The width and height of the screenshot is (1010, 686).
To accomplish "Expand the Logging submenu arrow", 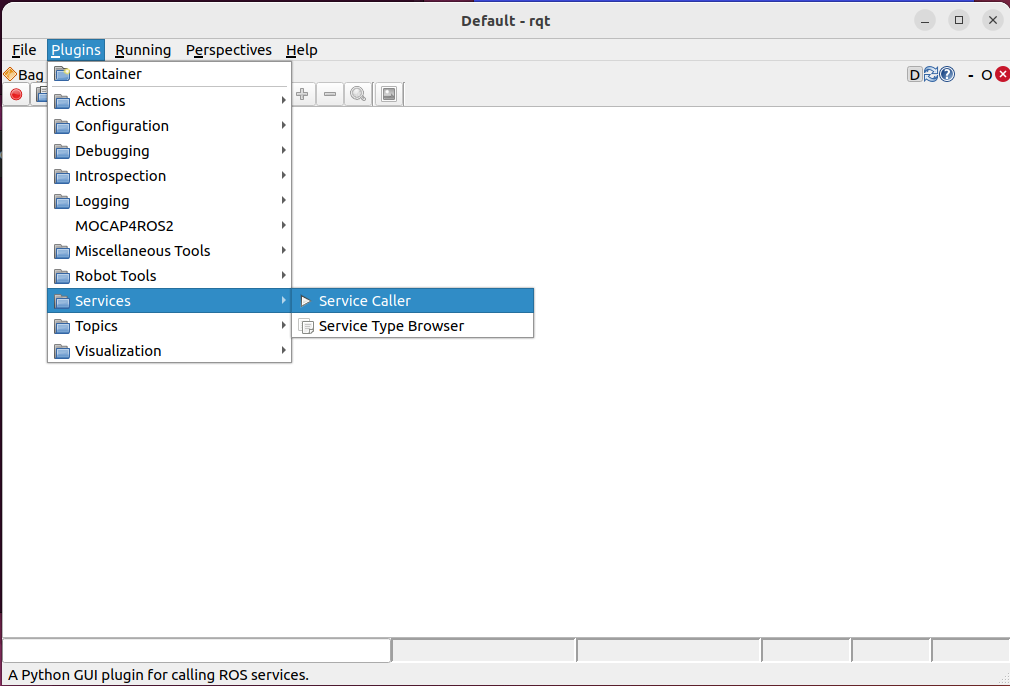I will point(283,201).
